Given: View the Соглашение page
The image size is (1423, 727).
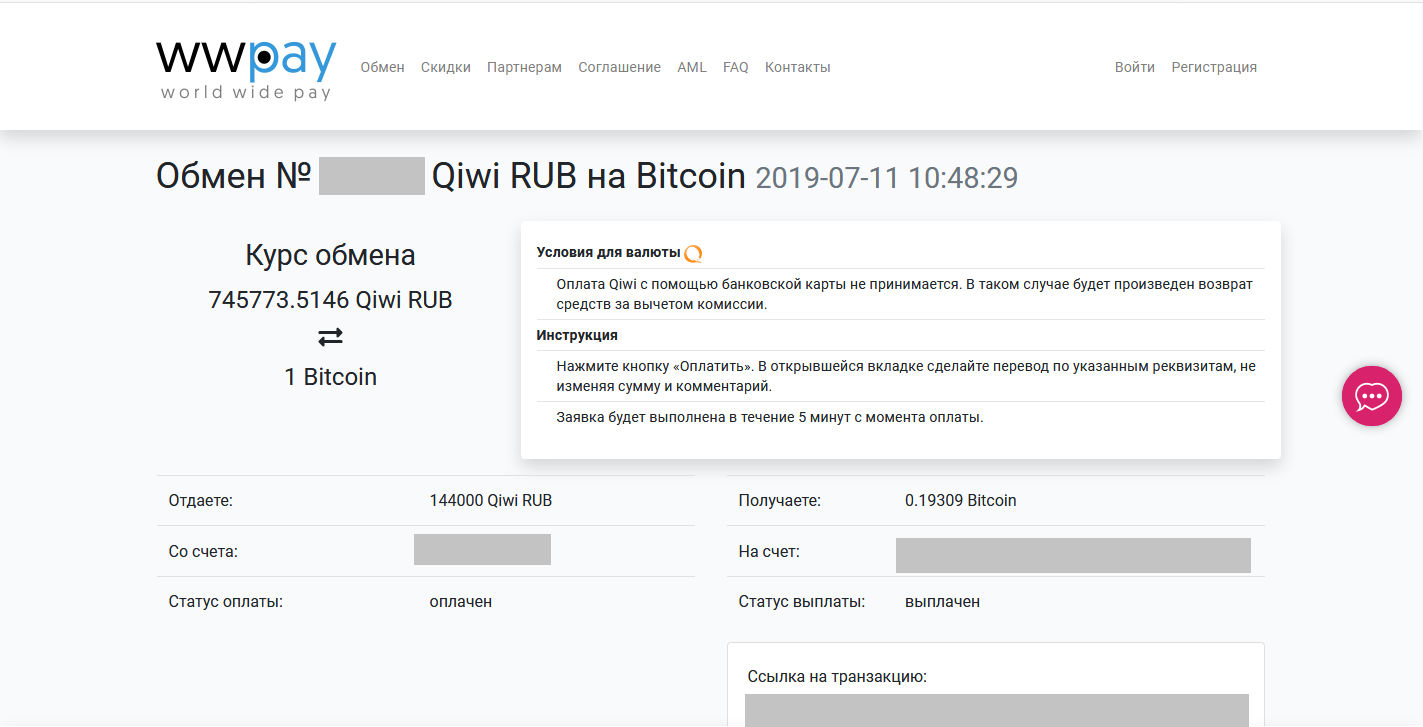Looking at the screenshot, I should pyautogui.click(x=619, y=67).
